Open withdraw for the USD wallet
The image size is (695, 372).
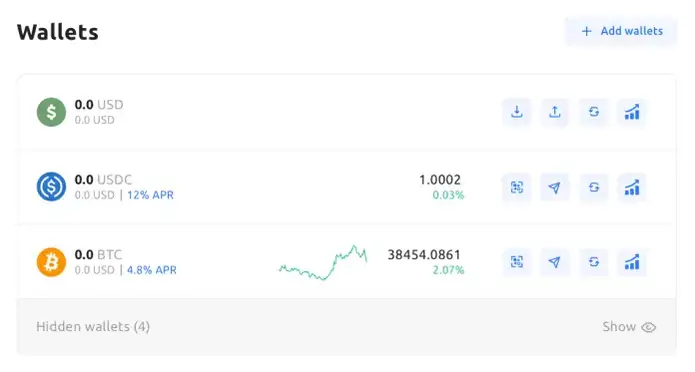[554, 112]
